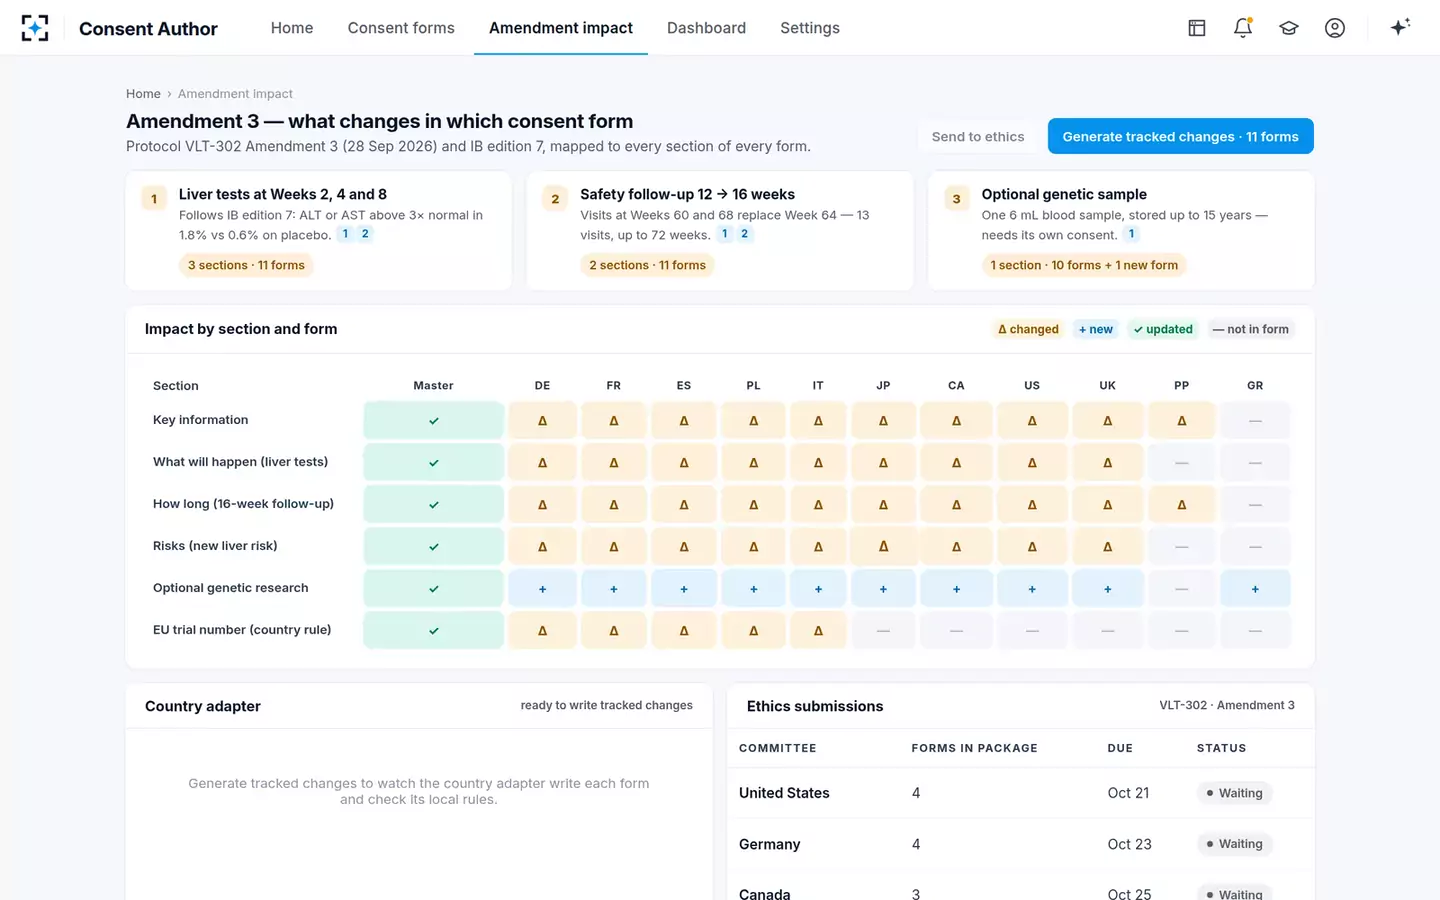Click the Consent Author logo icon
This screenshot has width=1440, height=900.
(35, 28)
